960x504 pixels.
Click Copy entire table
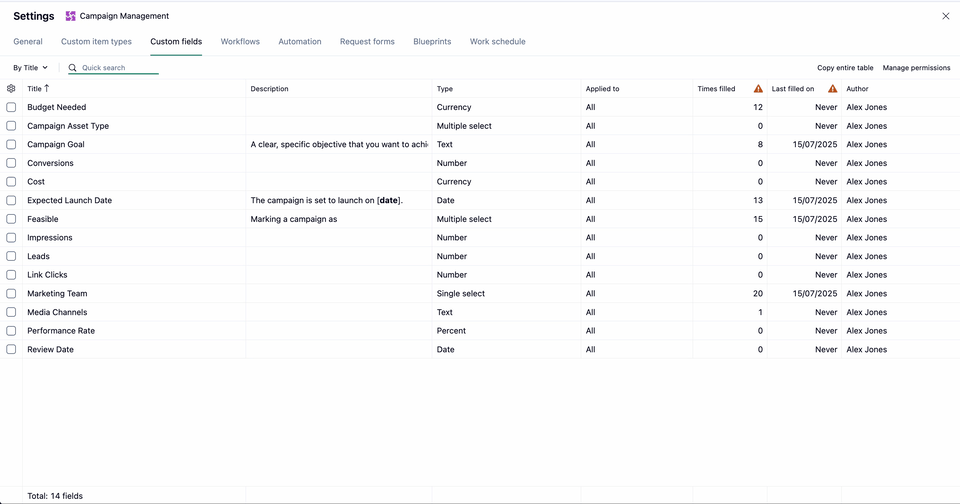tap(845, 68)
